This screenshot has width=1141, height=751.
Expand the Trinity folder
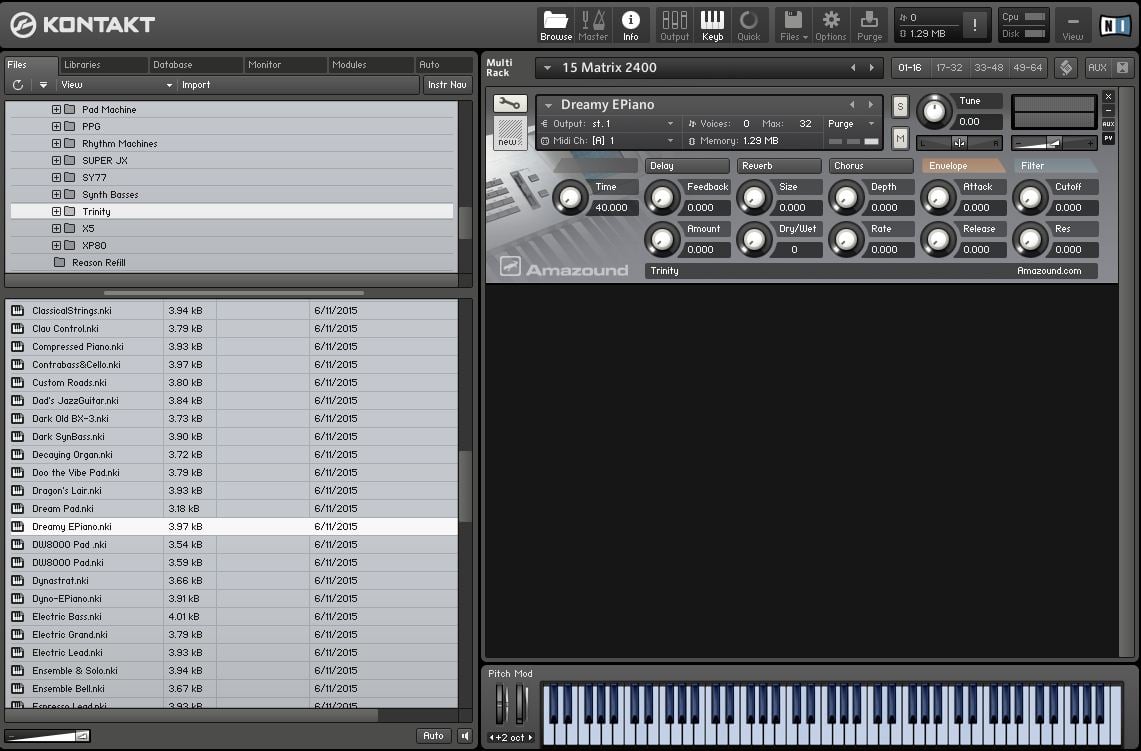pyautogui.click(x=56, y=212)
